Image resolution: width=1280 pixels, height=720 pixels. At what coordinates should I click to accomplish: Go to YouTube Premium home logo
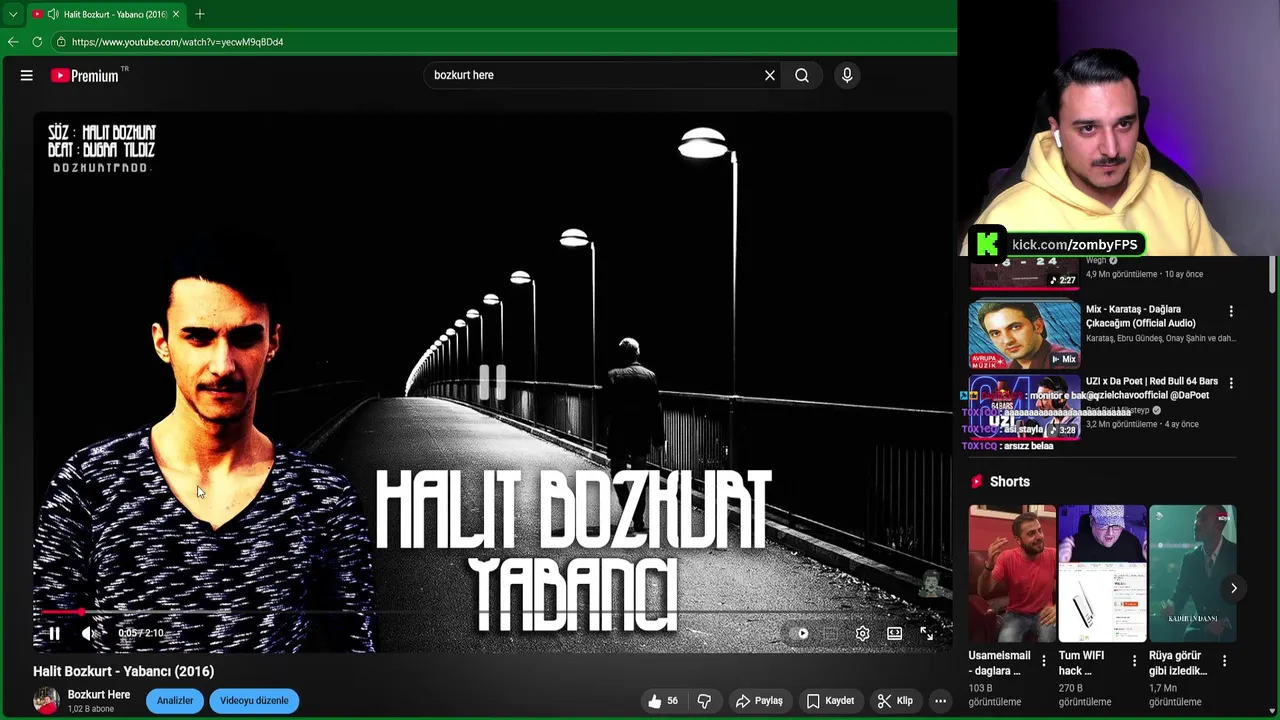point(85,75)
